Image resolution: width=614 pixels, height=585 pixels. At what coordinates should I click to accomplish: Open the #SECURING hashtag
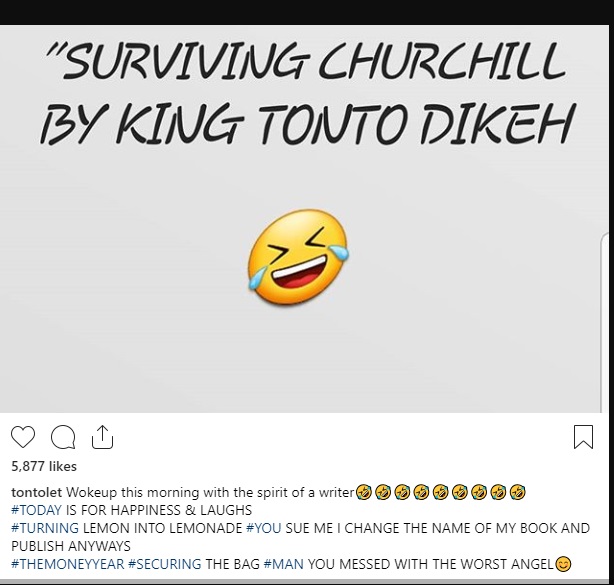164,564
